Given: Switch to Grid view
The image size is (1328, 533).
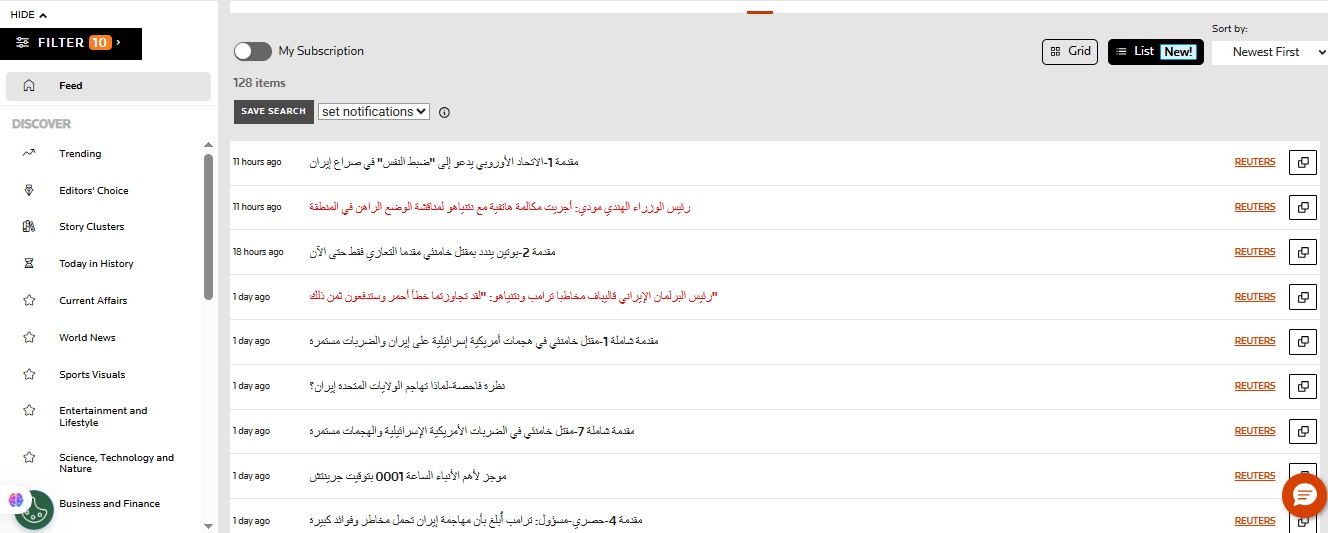Looking at the screenshot, I should point(1070,52).
